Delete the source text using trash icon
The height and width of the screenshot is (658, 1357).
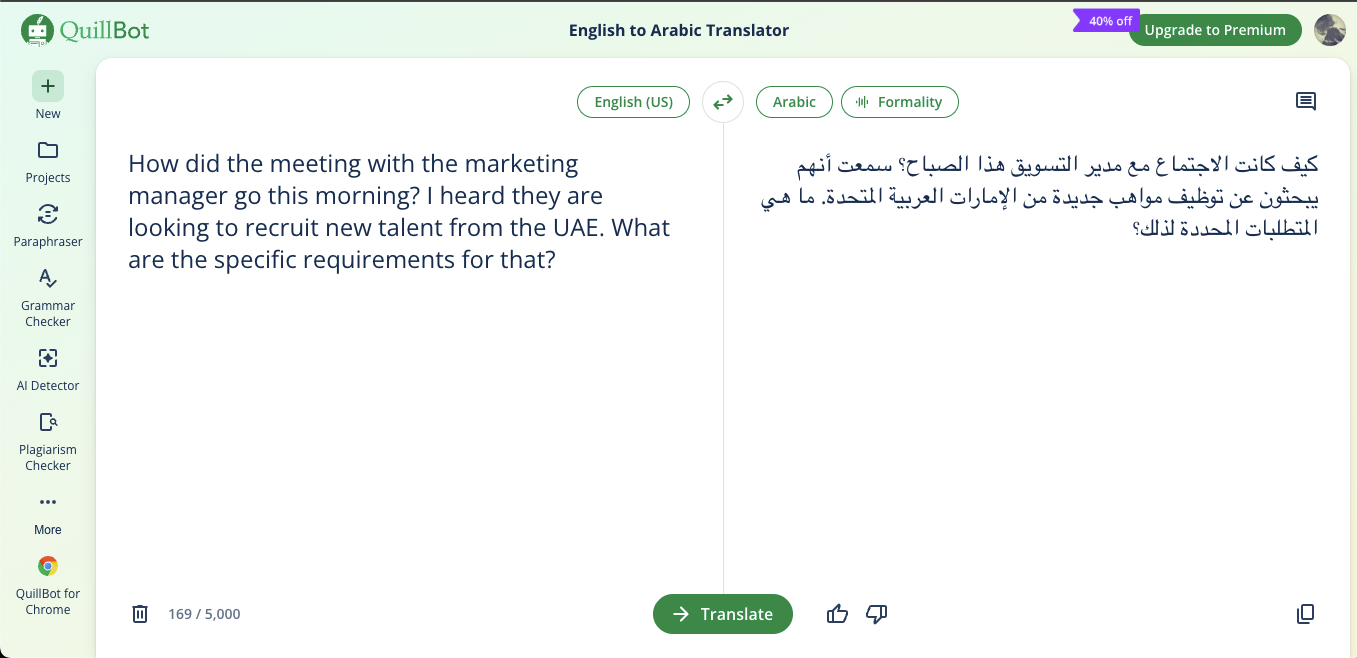pos(139,613)
